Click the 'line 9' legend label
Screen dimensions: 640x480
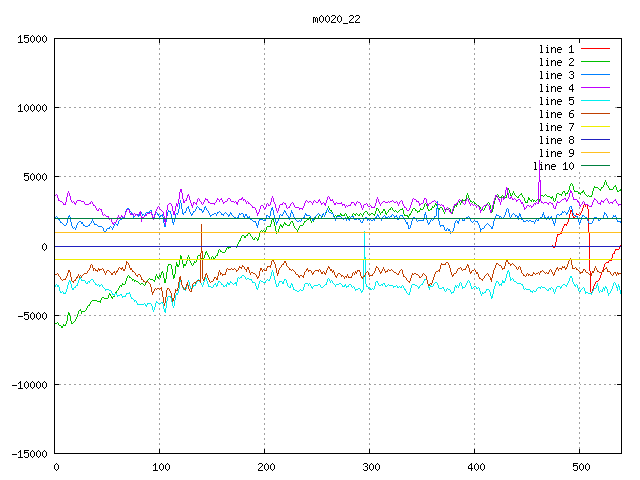(x=557, y=153)
